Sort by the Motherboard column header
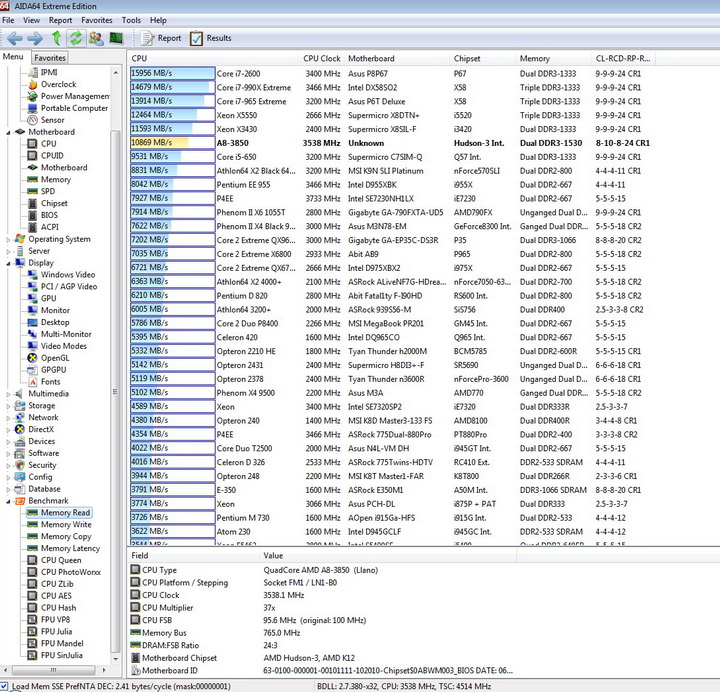 coord(396,59)
